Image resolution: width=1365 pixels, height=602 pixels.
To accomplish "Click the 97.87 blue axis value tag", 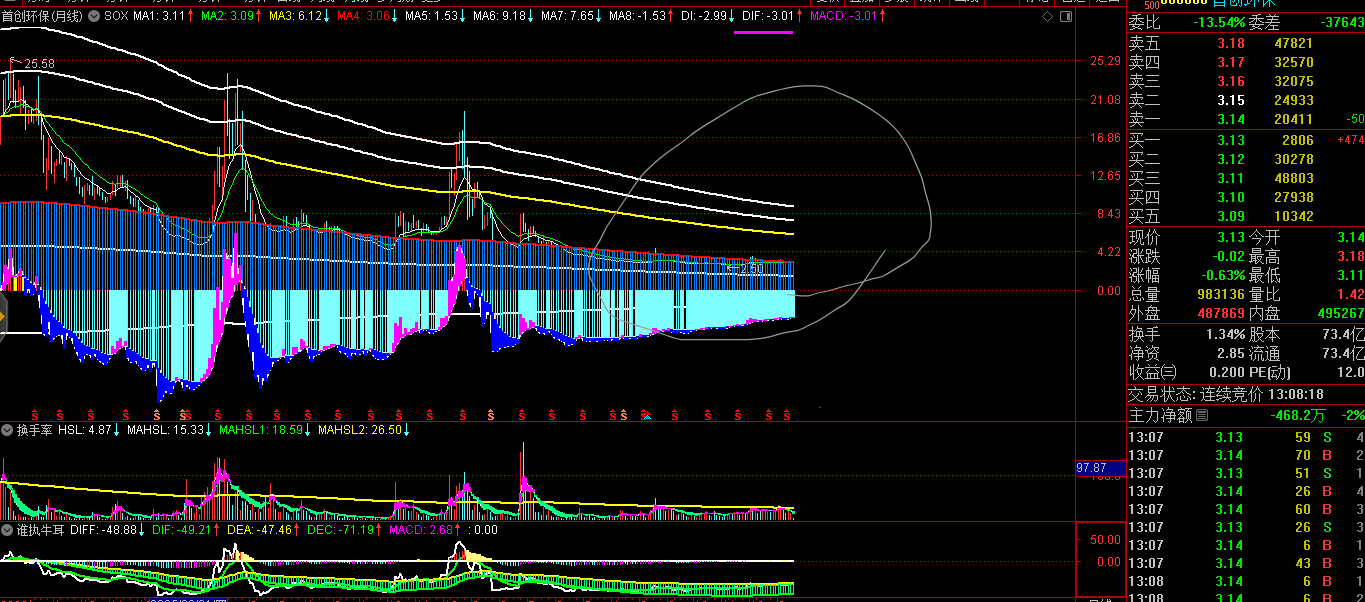I will 1091,468.
